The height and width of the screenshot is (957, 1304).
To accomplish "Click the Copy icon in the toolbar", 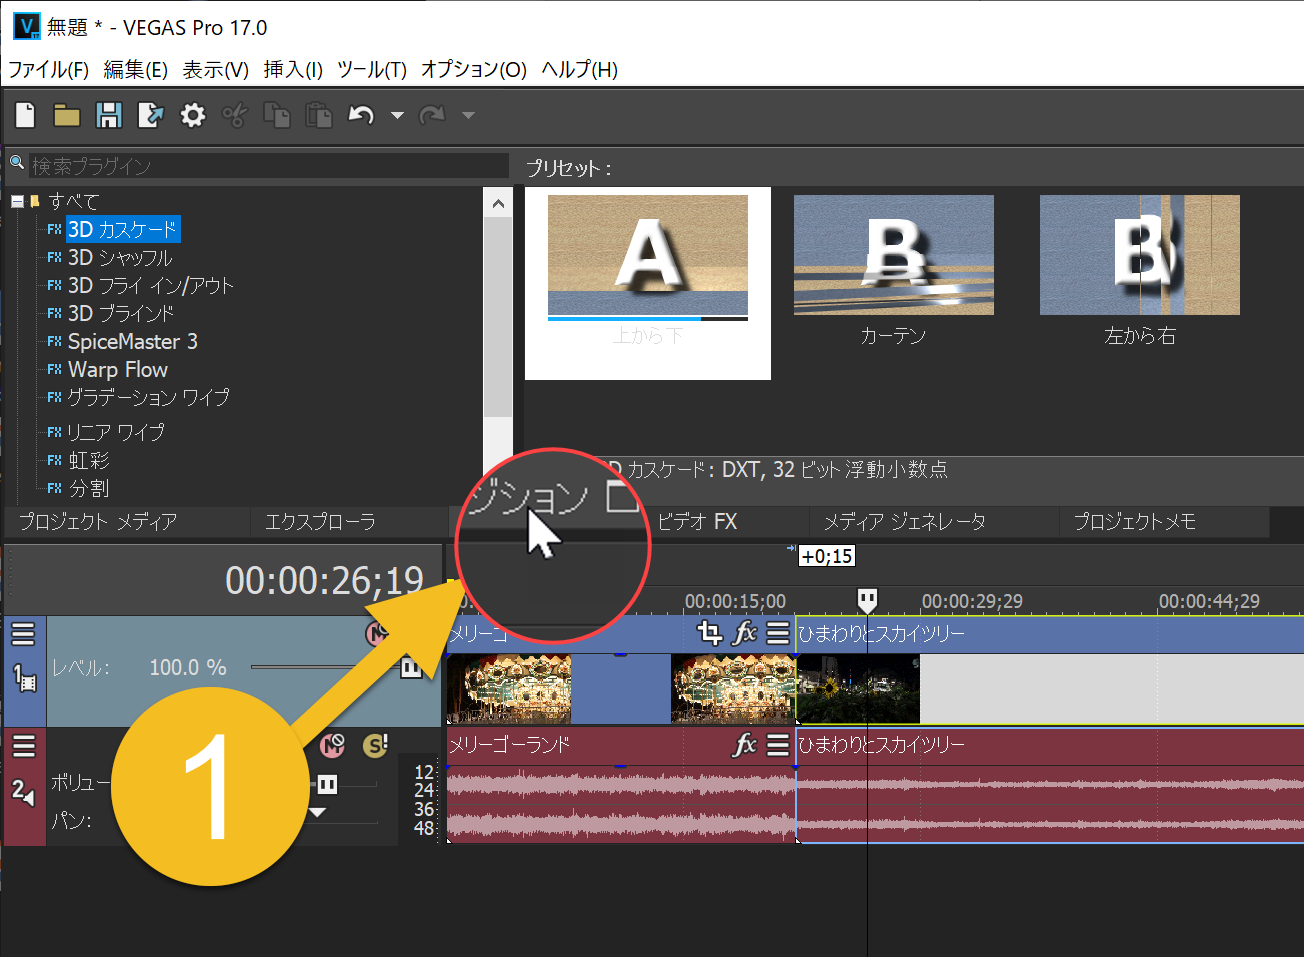I will (x=276, y=115).
